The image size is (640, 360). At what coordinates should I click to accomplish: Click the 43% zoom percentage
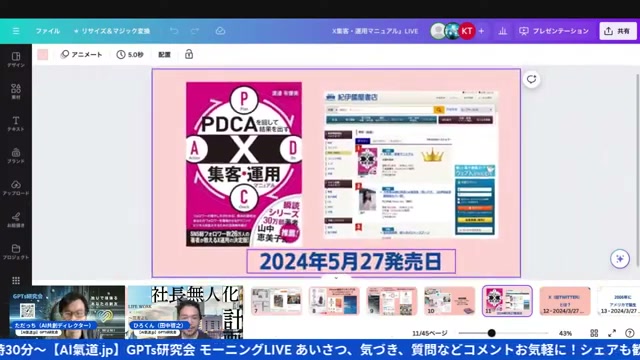click(565, 333)
